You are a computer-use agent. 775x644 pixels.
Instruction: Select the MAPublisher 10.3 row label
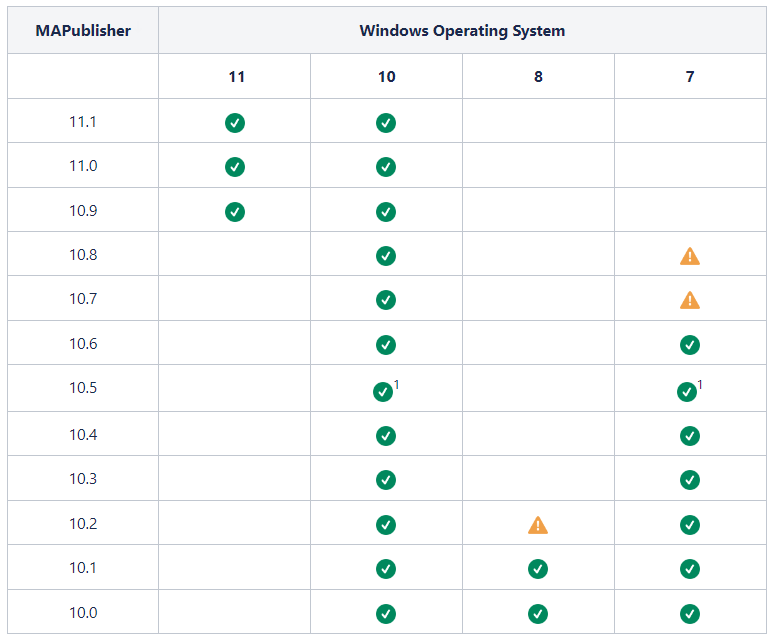click(83, 478)
